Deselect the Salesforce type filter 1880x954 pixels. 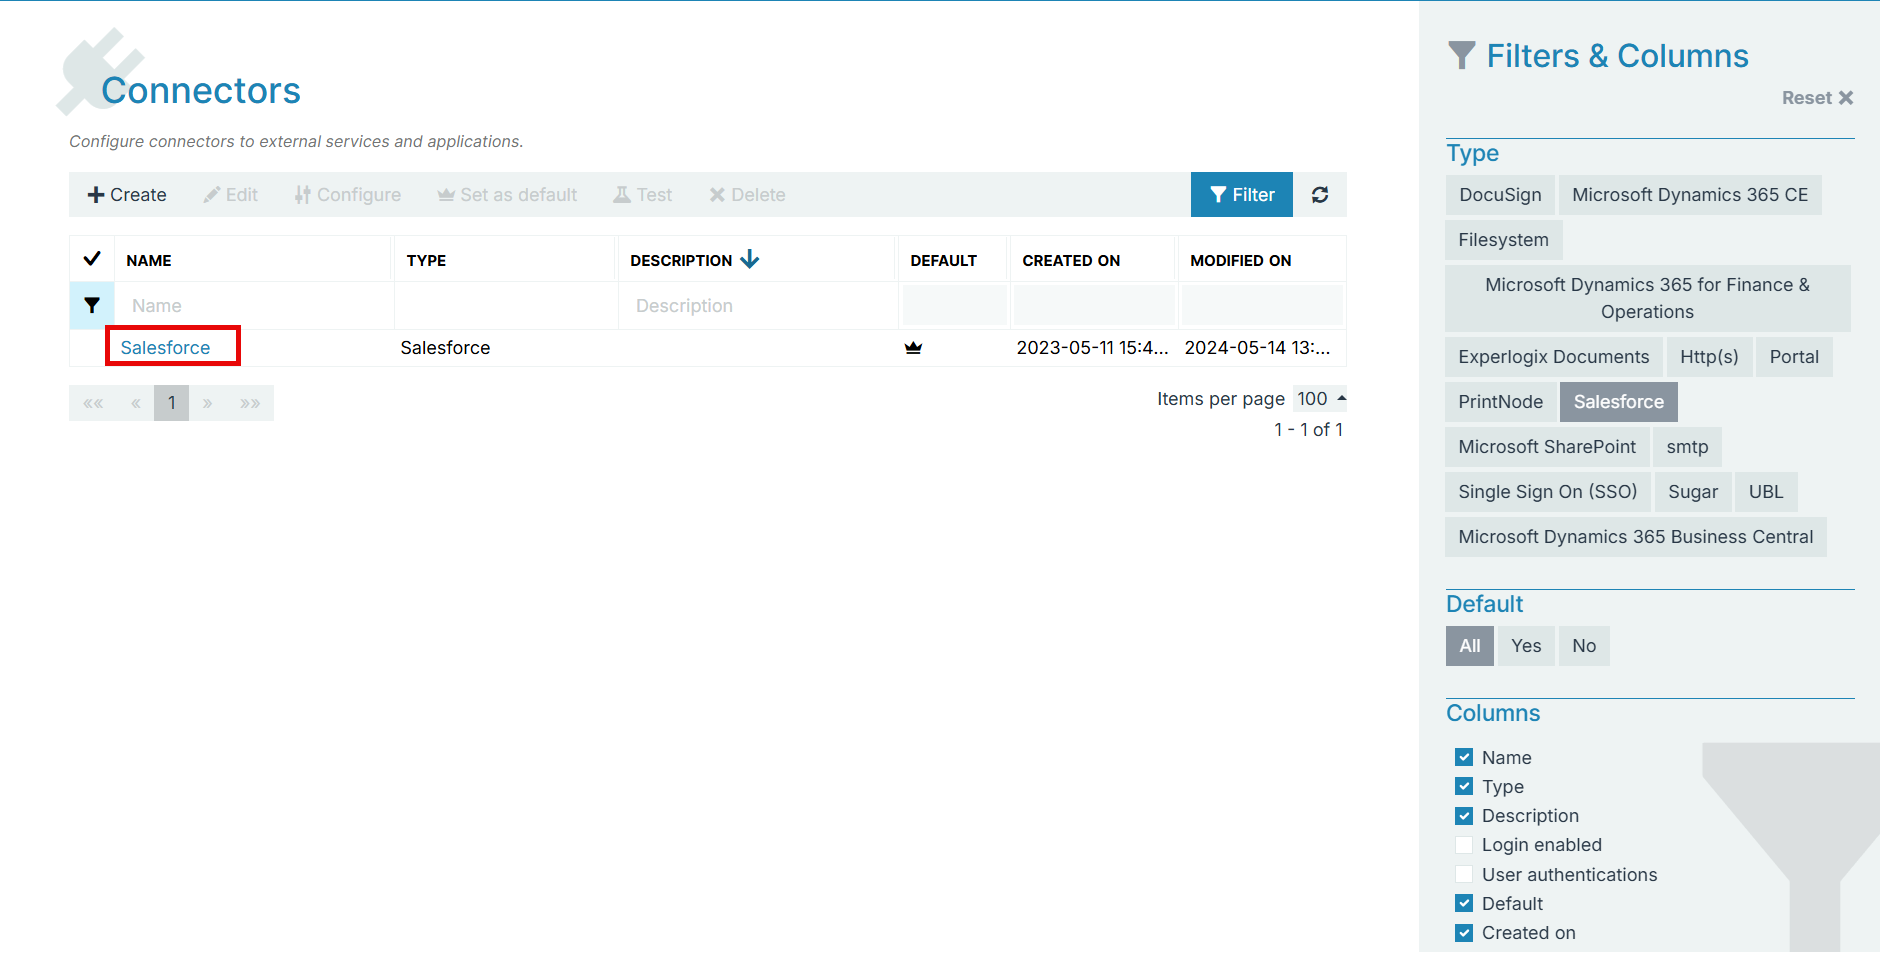coord(1618,402)
